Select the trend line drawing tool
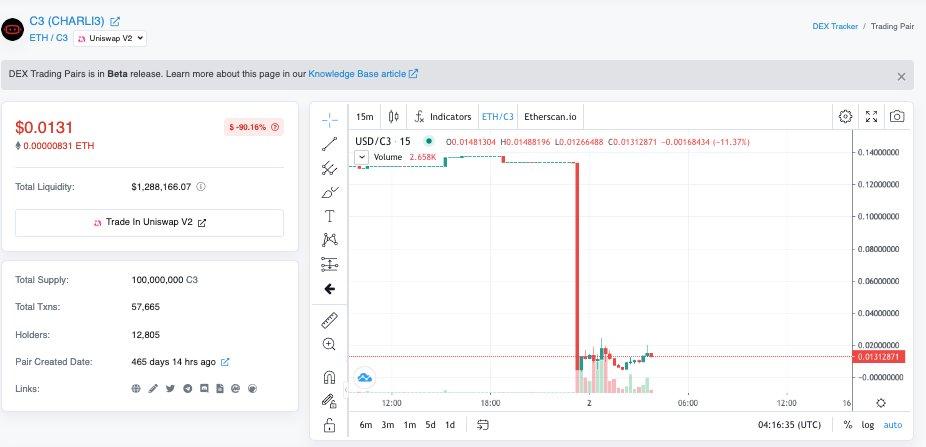 [x=329, y=143]
